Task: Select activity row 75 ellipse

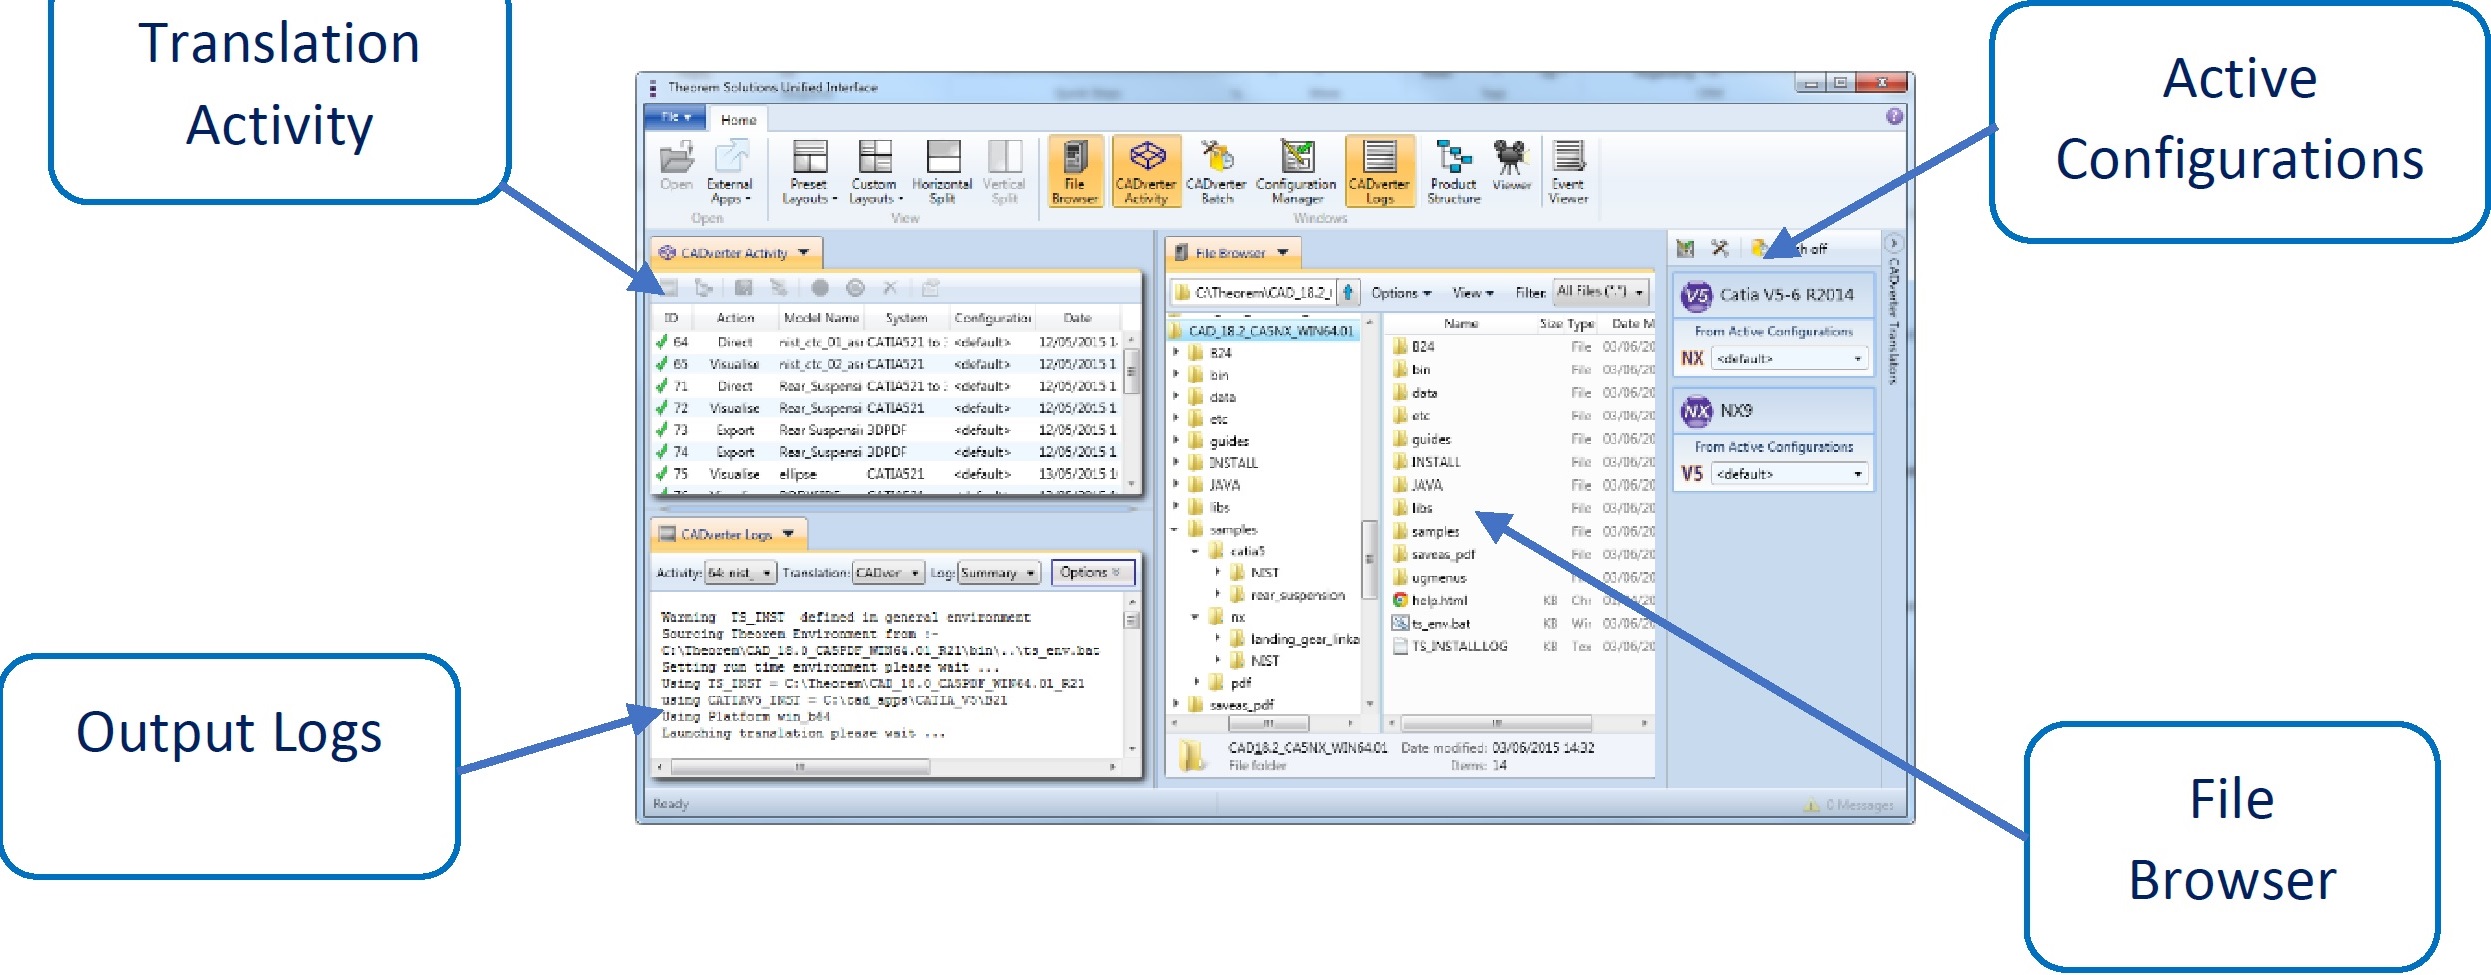Action: [888, 474]
